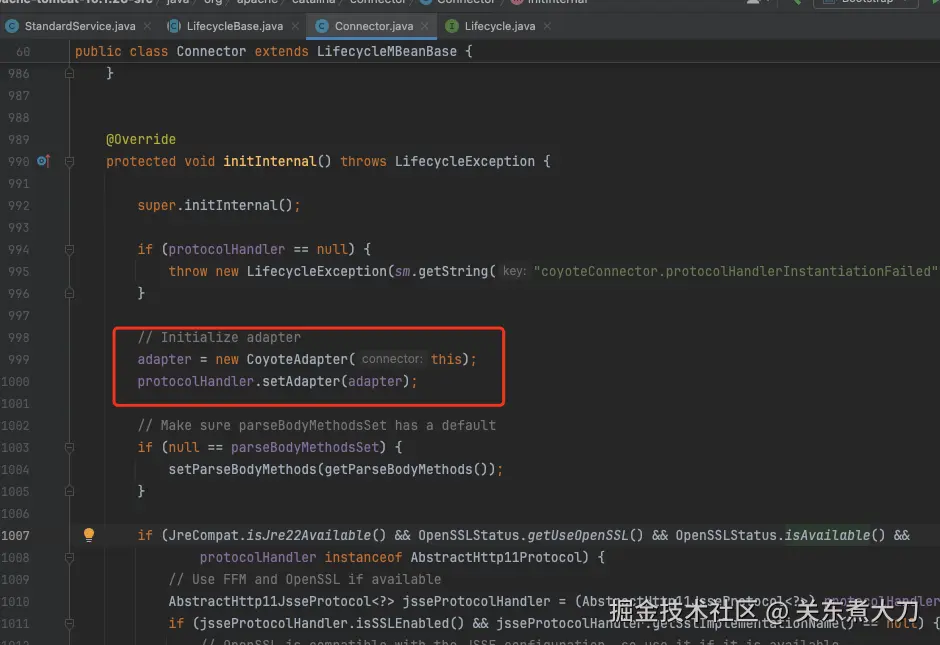Click isJre22Available on line 1007
The height and width of the screenshot is (645, 940).
[309, 535]
